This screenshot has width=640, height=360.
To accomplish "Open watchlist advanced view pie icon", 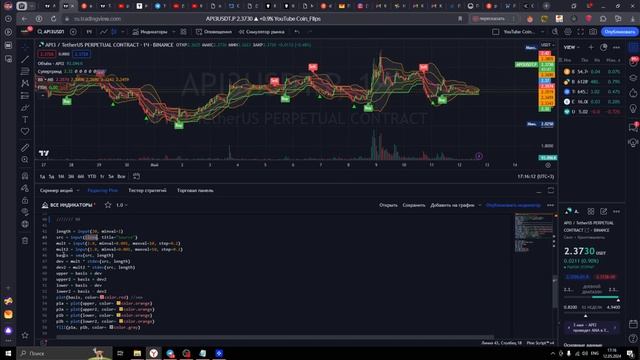I will (604, 47).
